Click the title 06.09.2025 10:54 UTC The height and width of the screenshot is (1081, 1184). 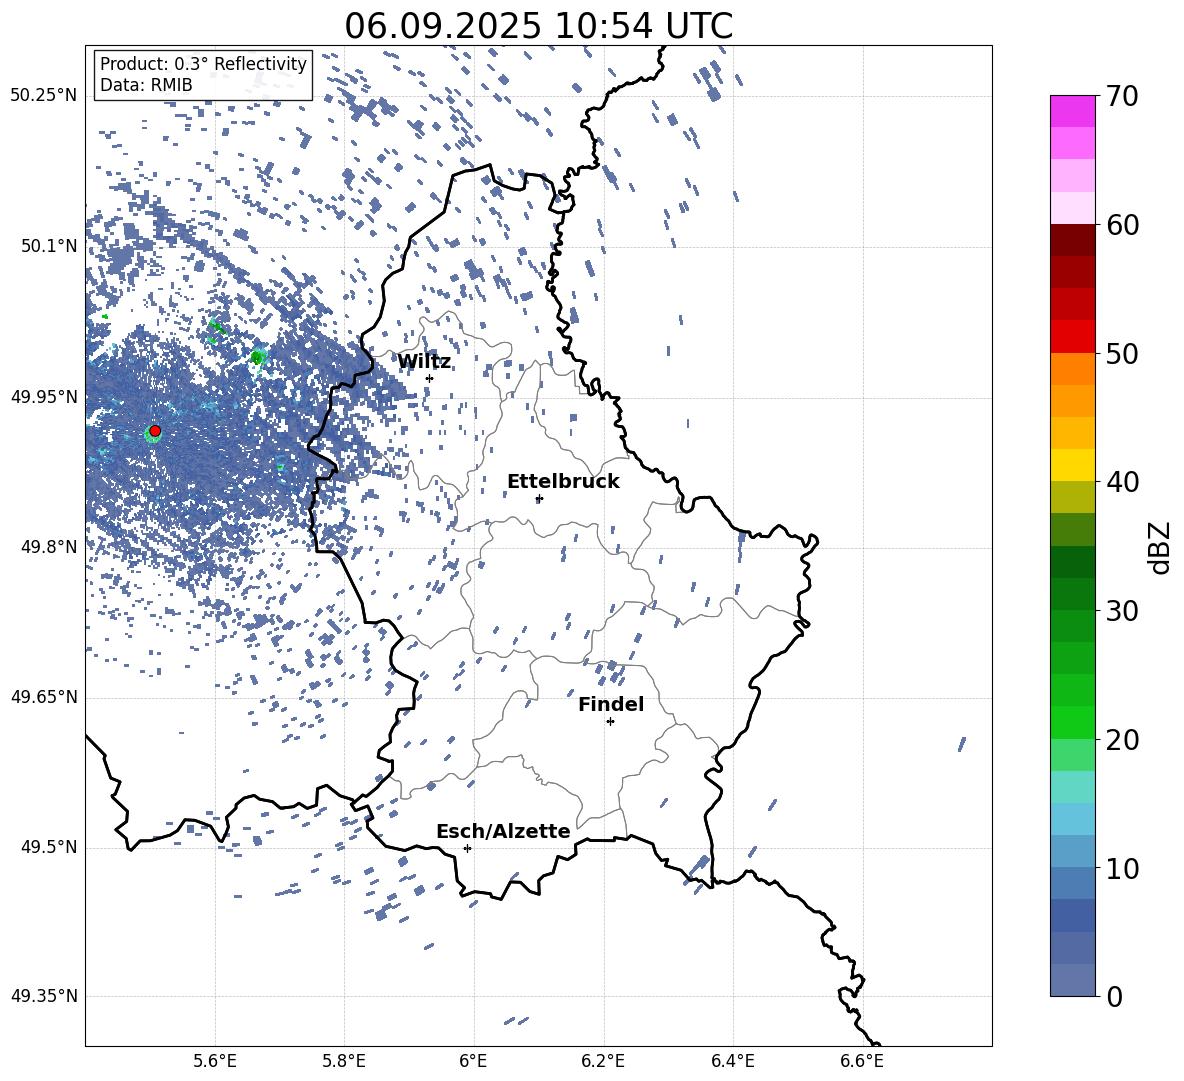point(538,26)
